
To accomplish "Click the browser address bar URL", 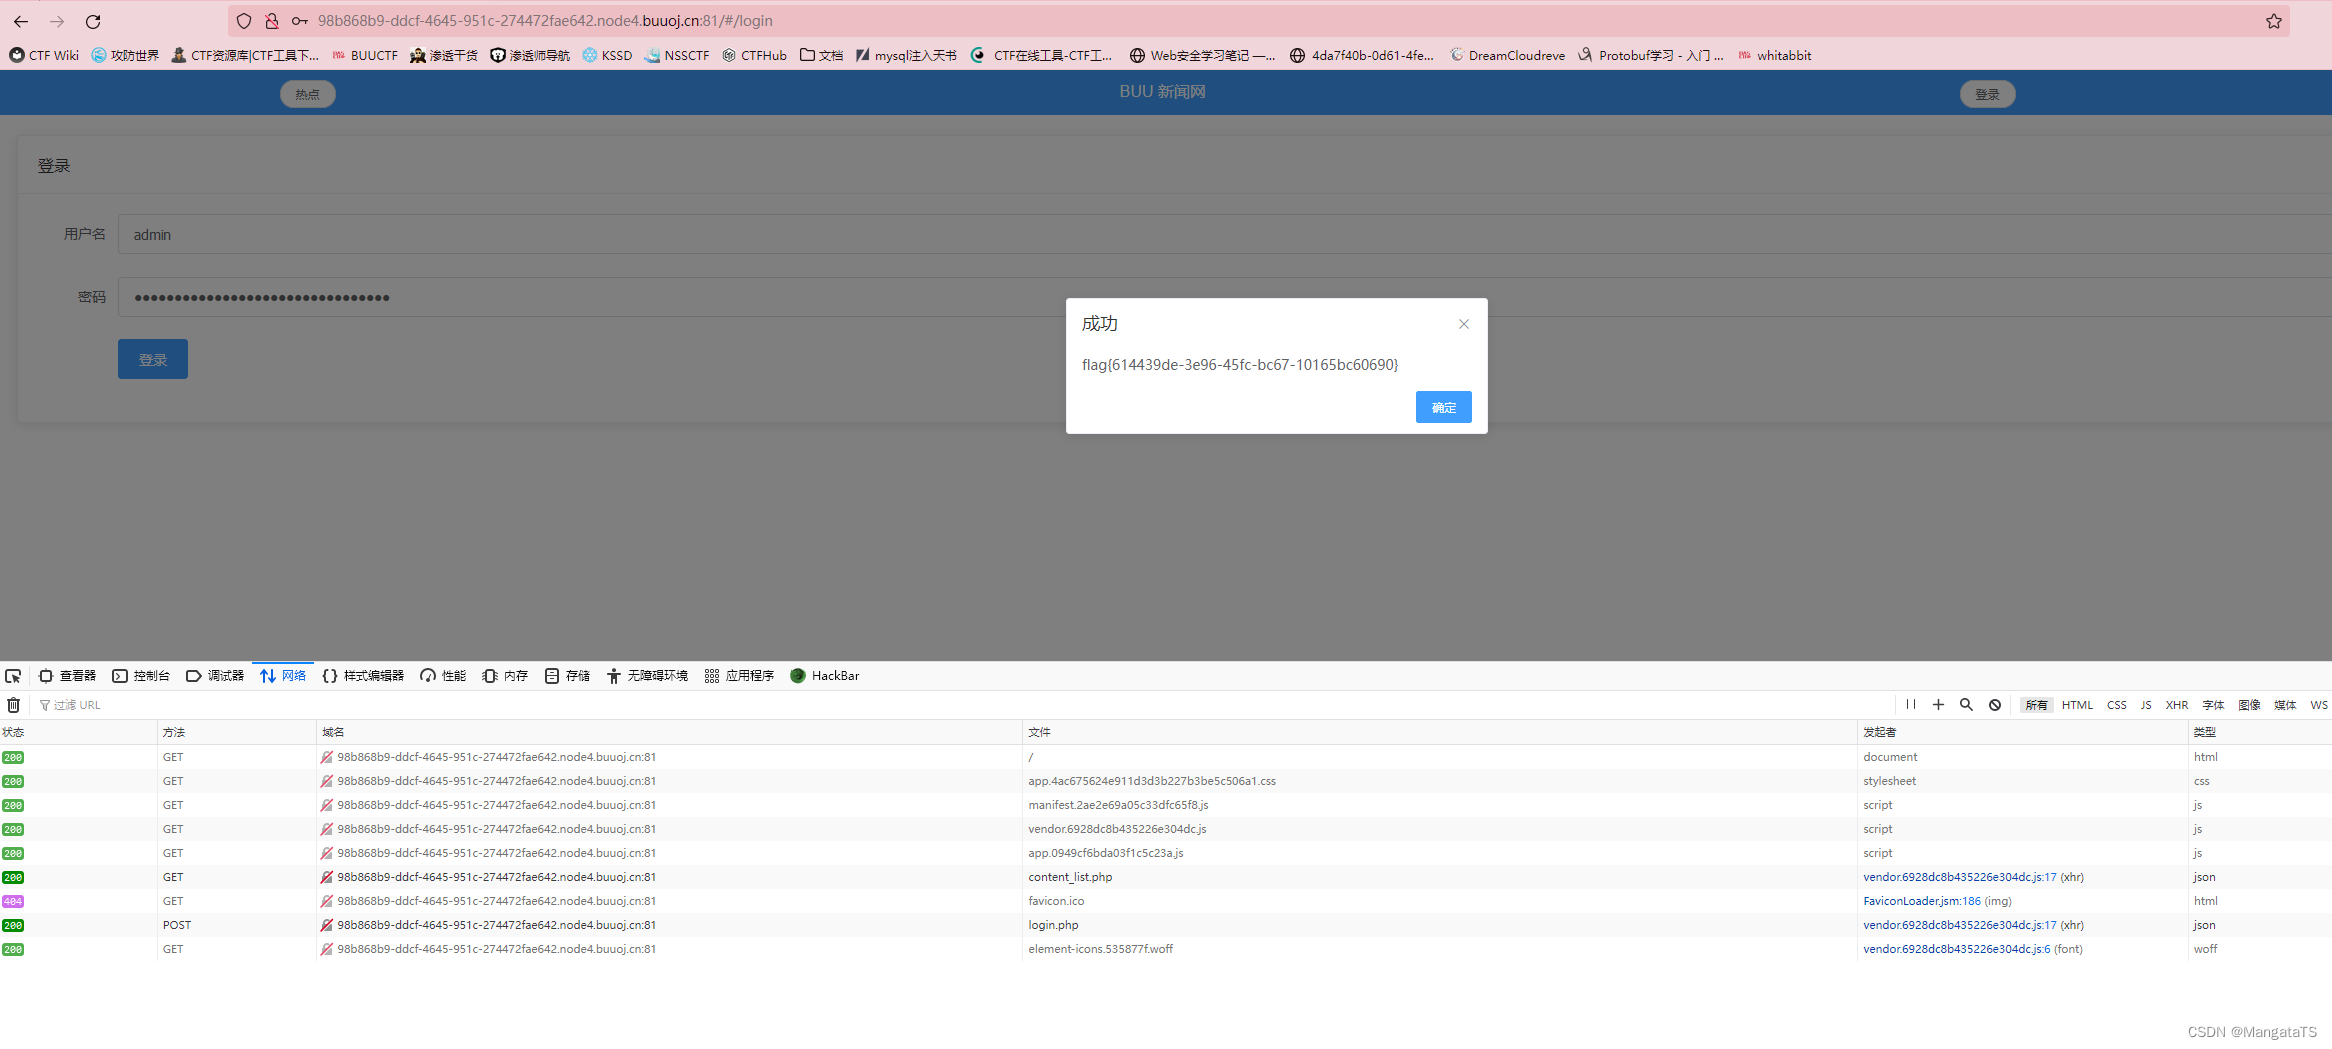I will pyautogui.click(x=545, y=21).
